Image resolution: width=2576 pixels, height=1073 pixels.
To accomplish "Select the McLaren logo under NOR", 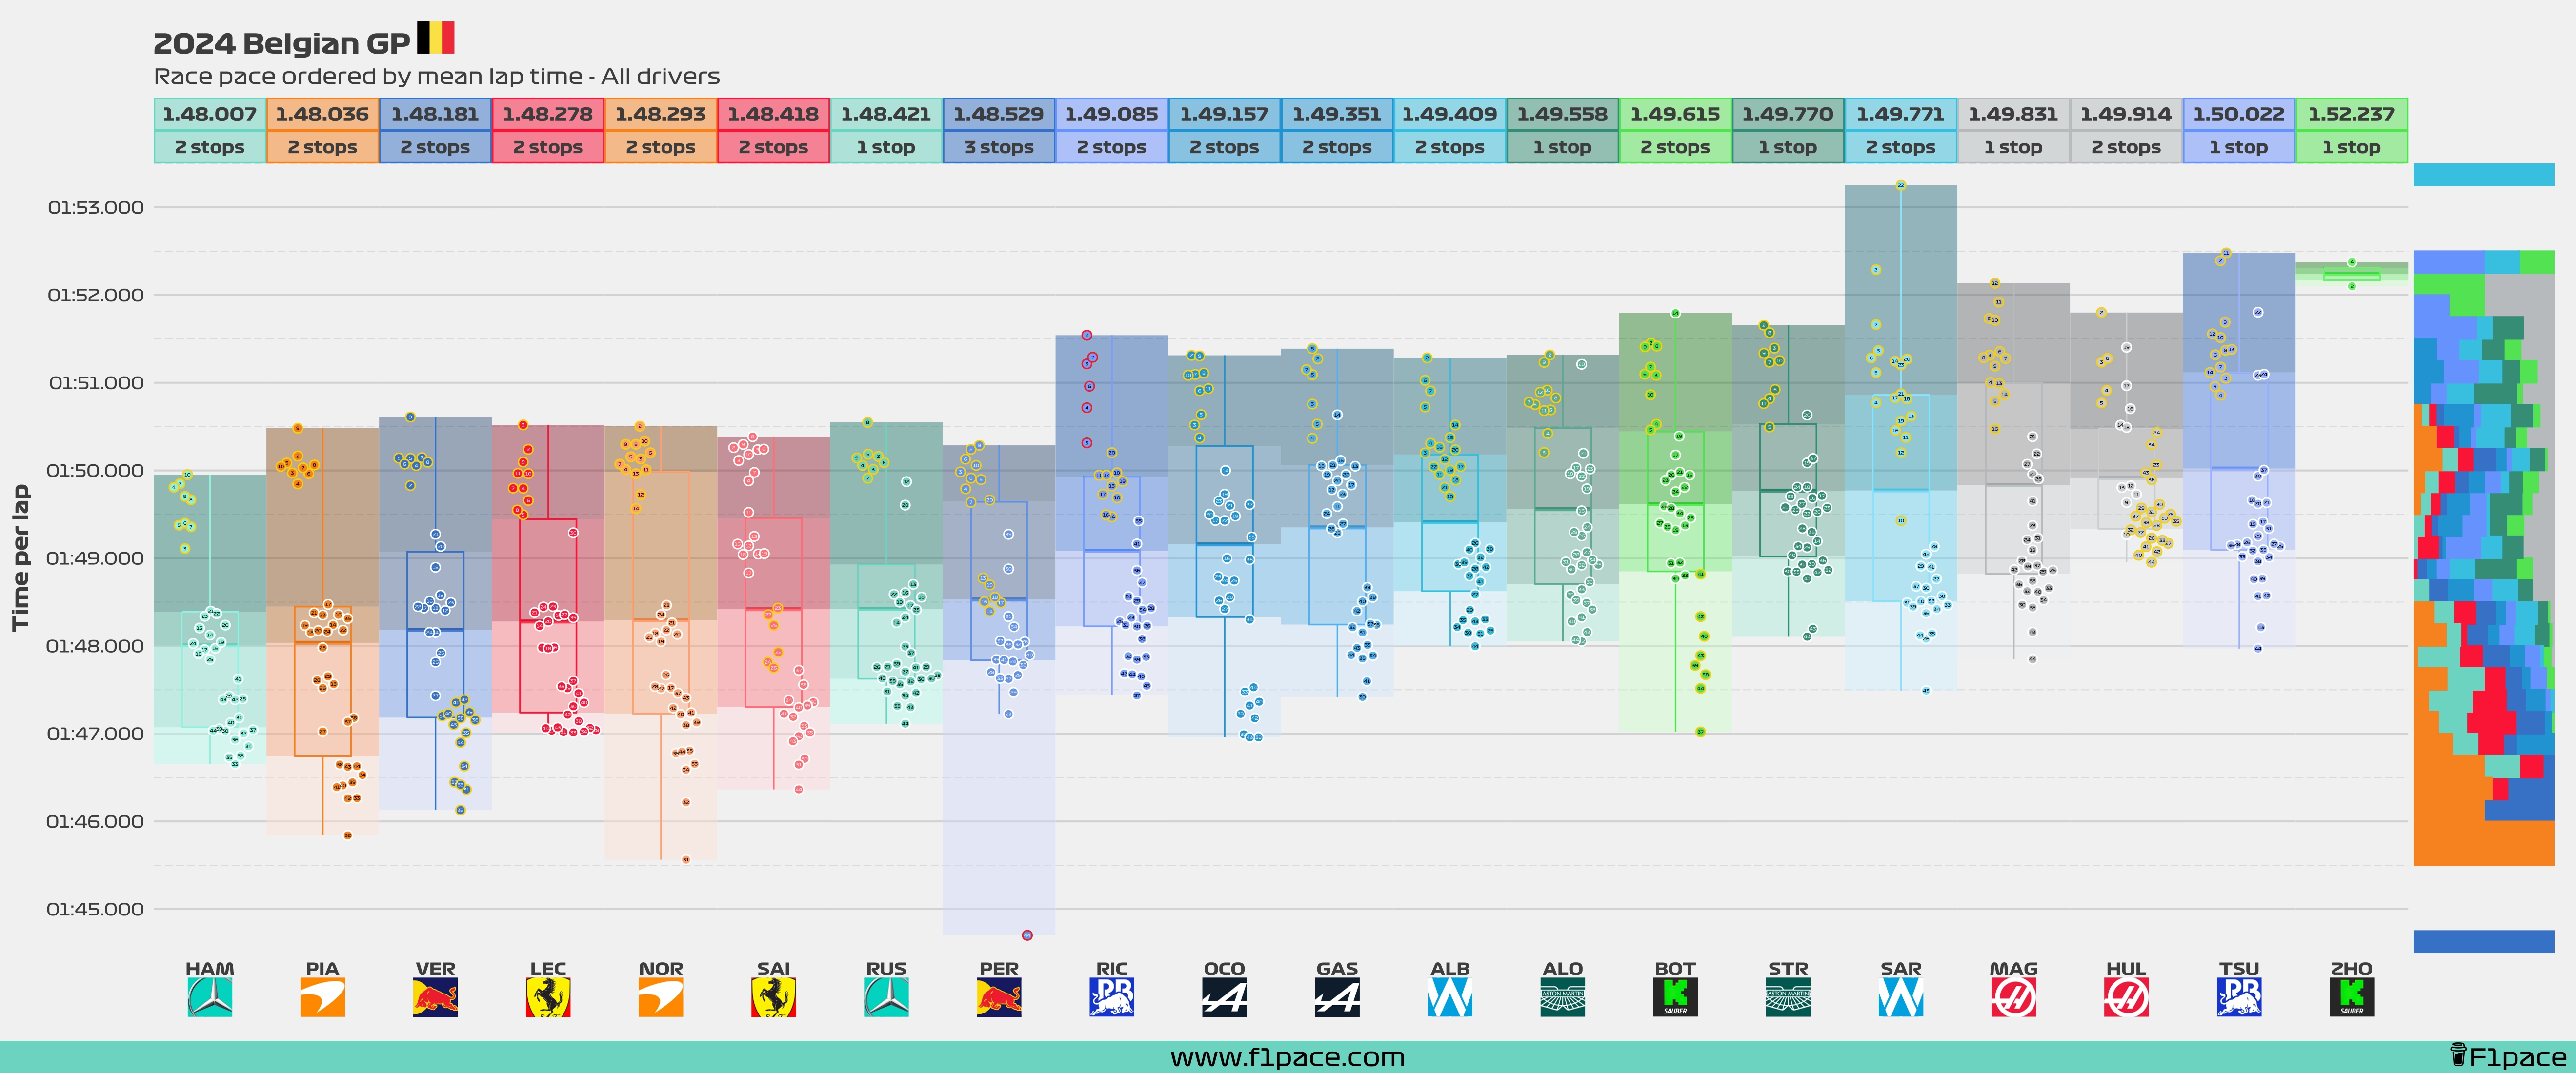I will pos(661,997).
